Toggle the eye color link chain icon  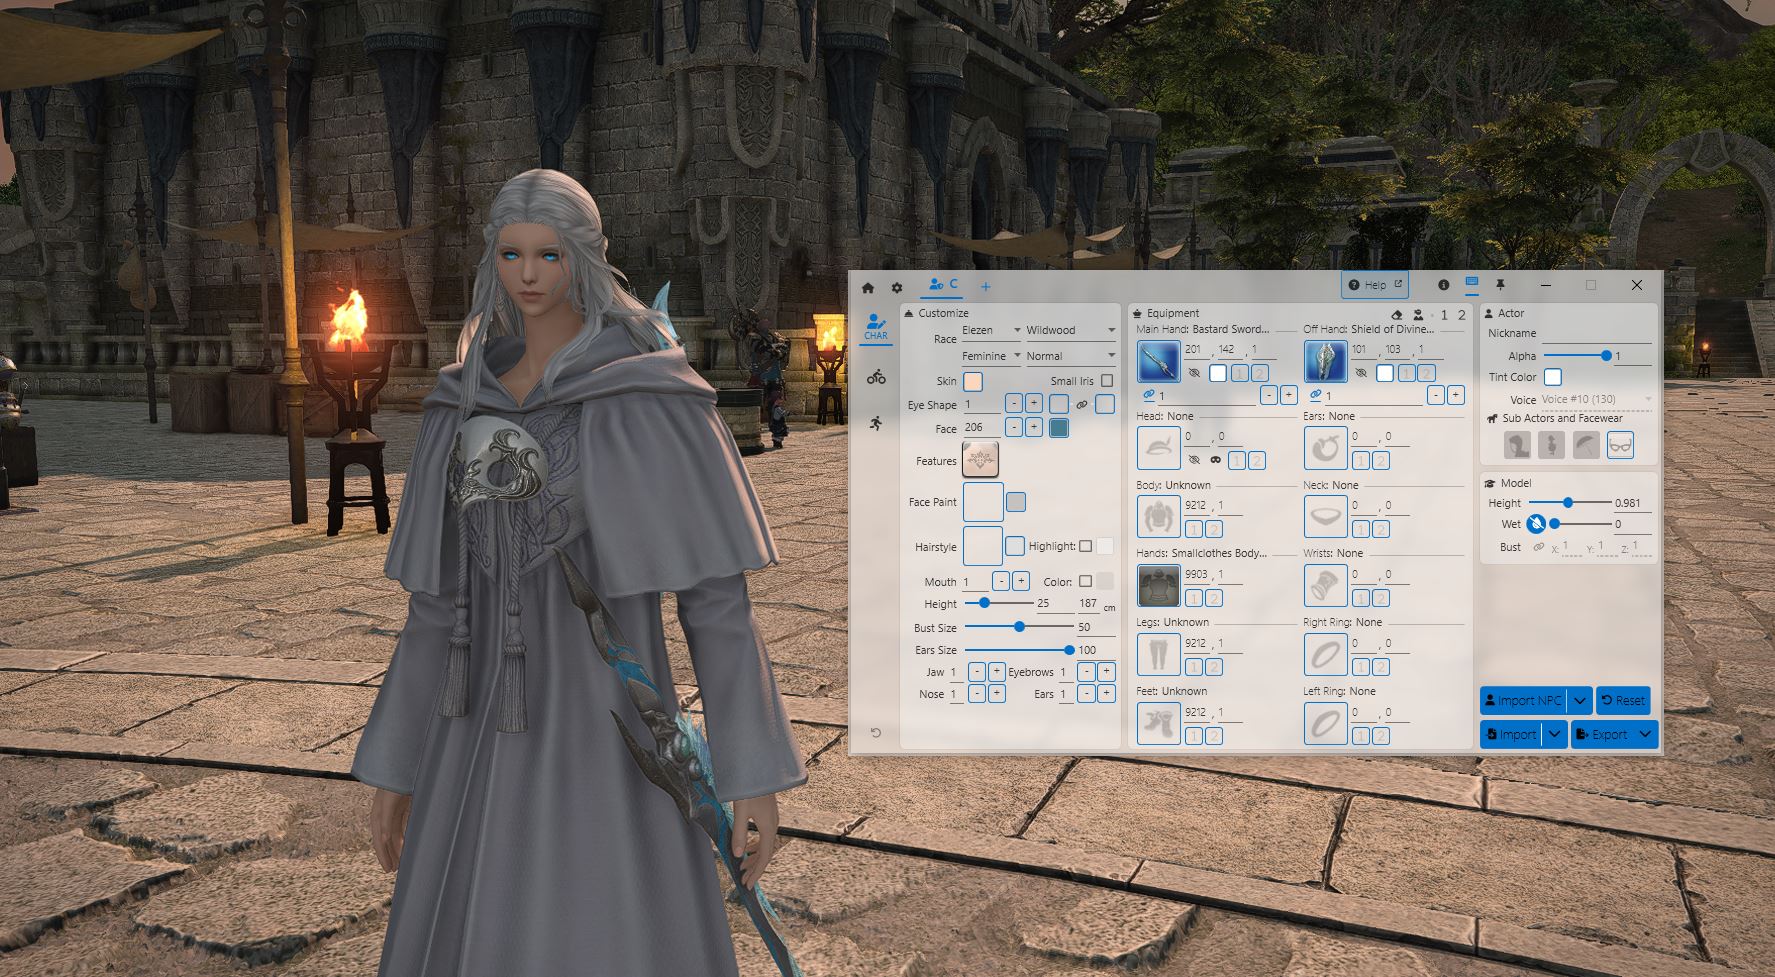click(x=1082, y=405)
